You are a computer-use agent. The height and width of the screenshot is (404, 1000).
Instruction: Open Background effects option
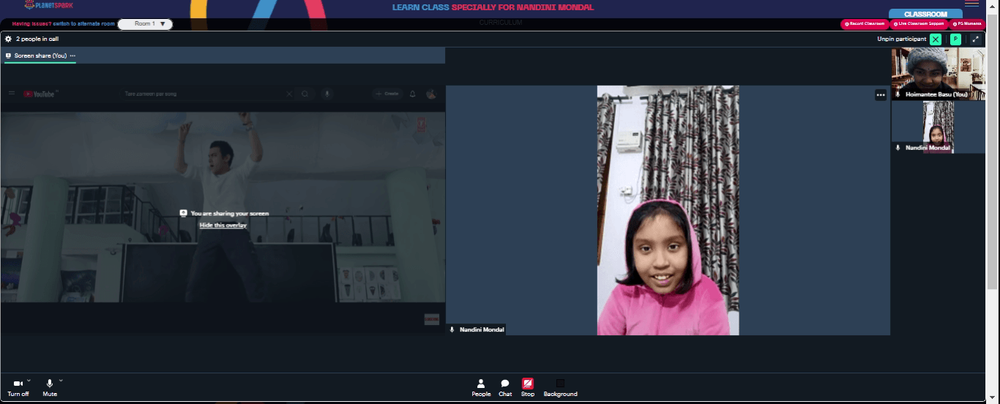[560, 387]
